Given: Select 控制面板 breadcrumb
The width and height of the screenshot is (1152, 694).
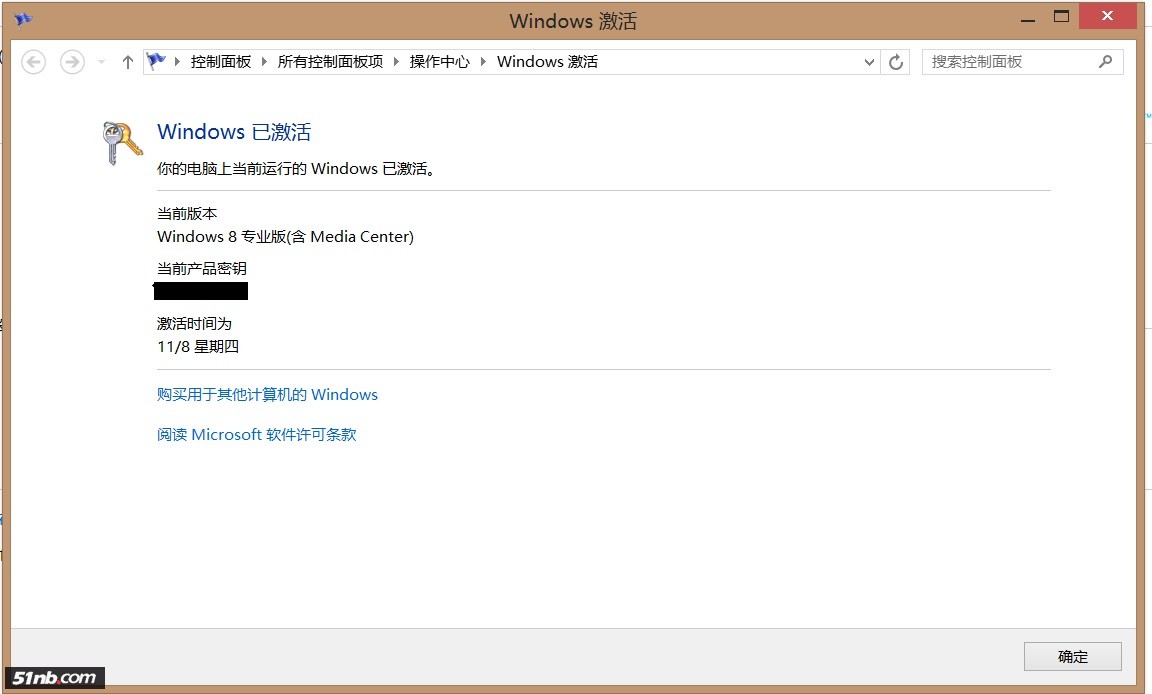Looking at the screenshot, I should pos(220,62).
